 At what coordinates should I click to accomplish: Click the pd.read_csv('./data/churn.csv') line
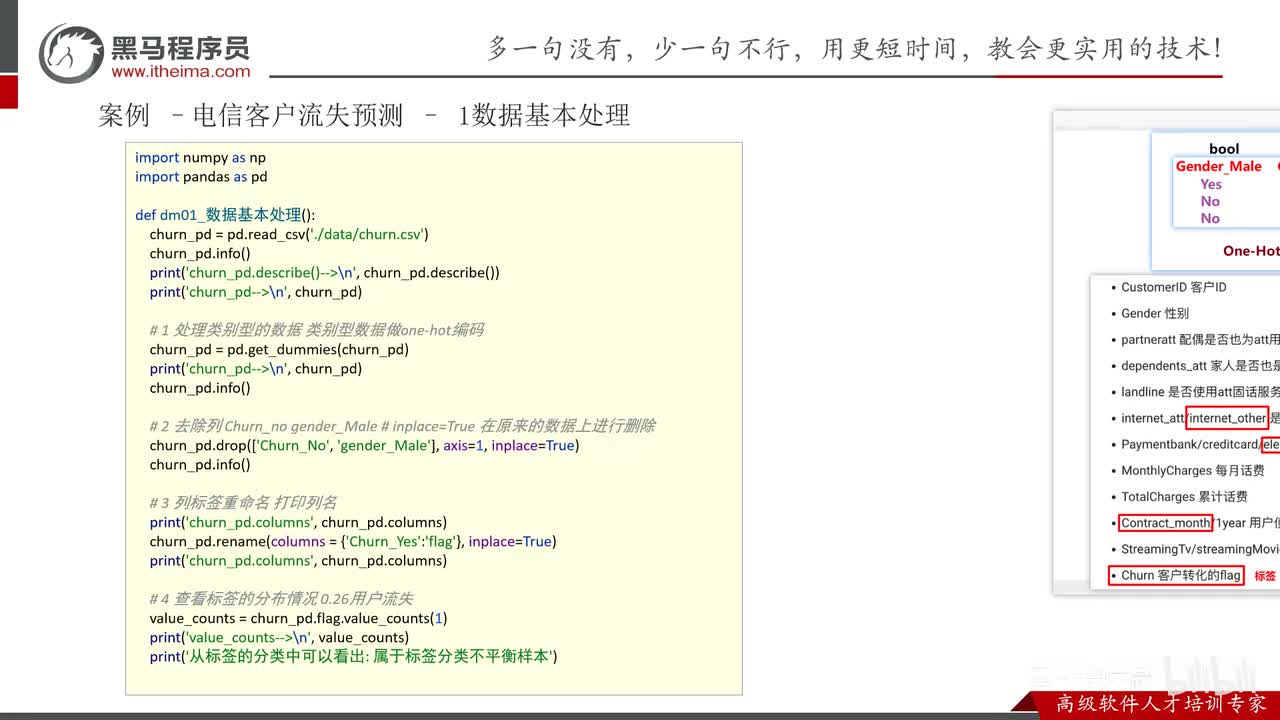point(289,234)
